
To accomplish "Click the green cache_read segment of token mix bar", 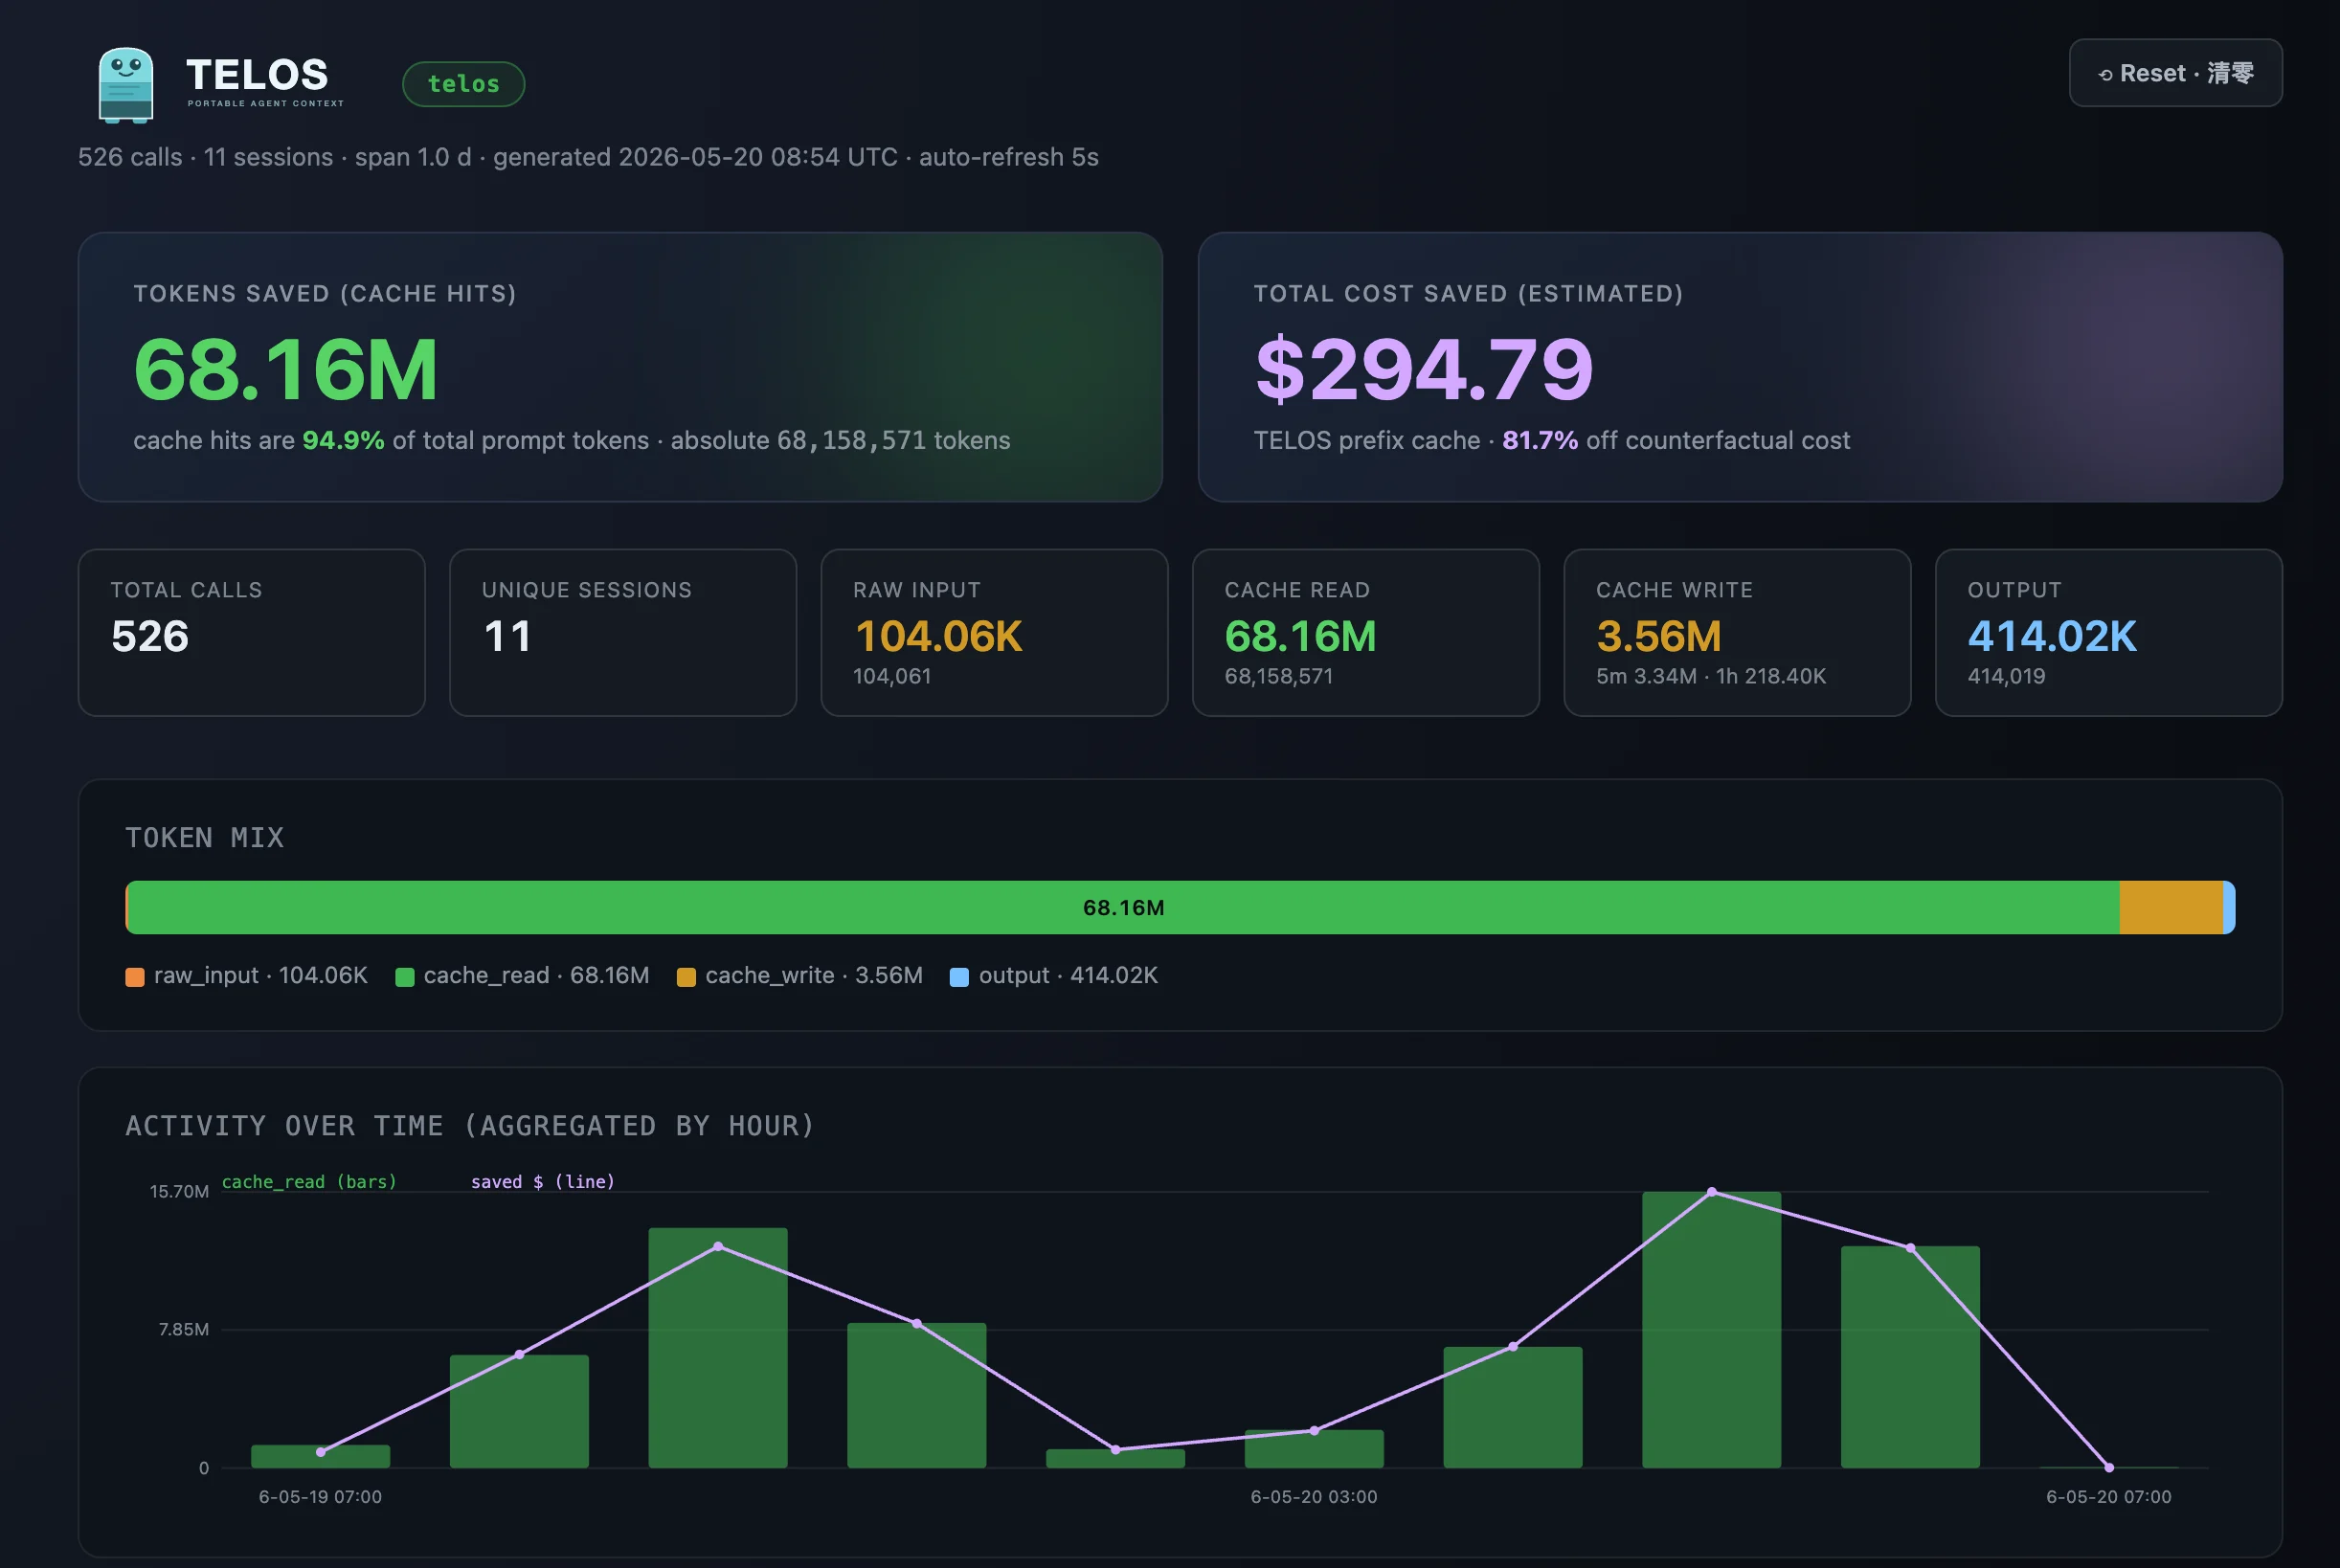I will click(x=1123, y=907).
